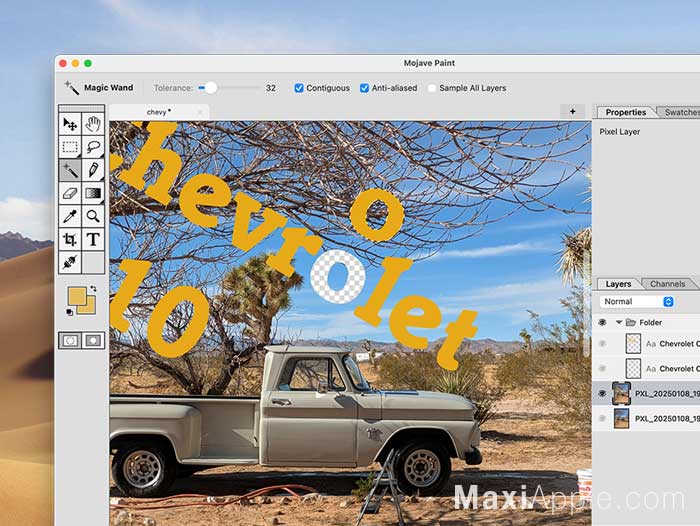Viewport: 700px width, 526px height.
Task: Select the Text tool
Action: pos(93,240)
